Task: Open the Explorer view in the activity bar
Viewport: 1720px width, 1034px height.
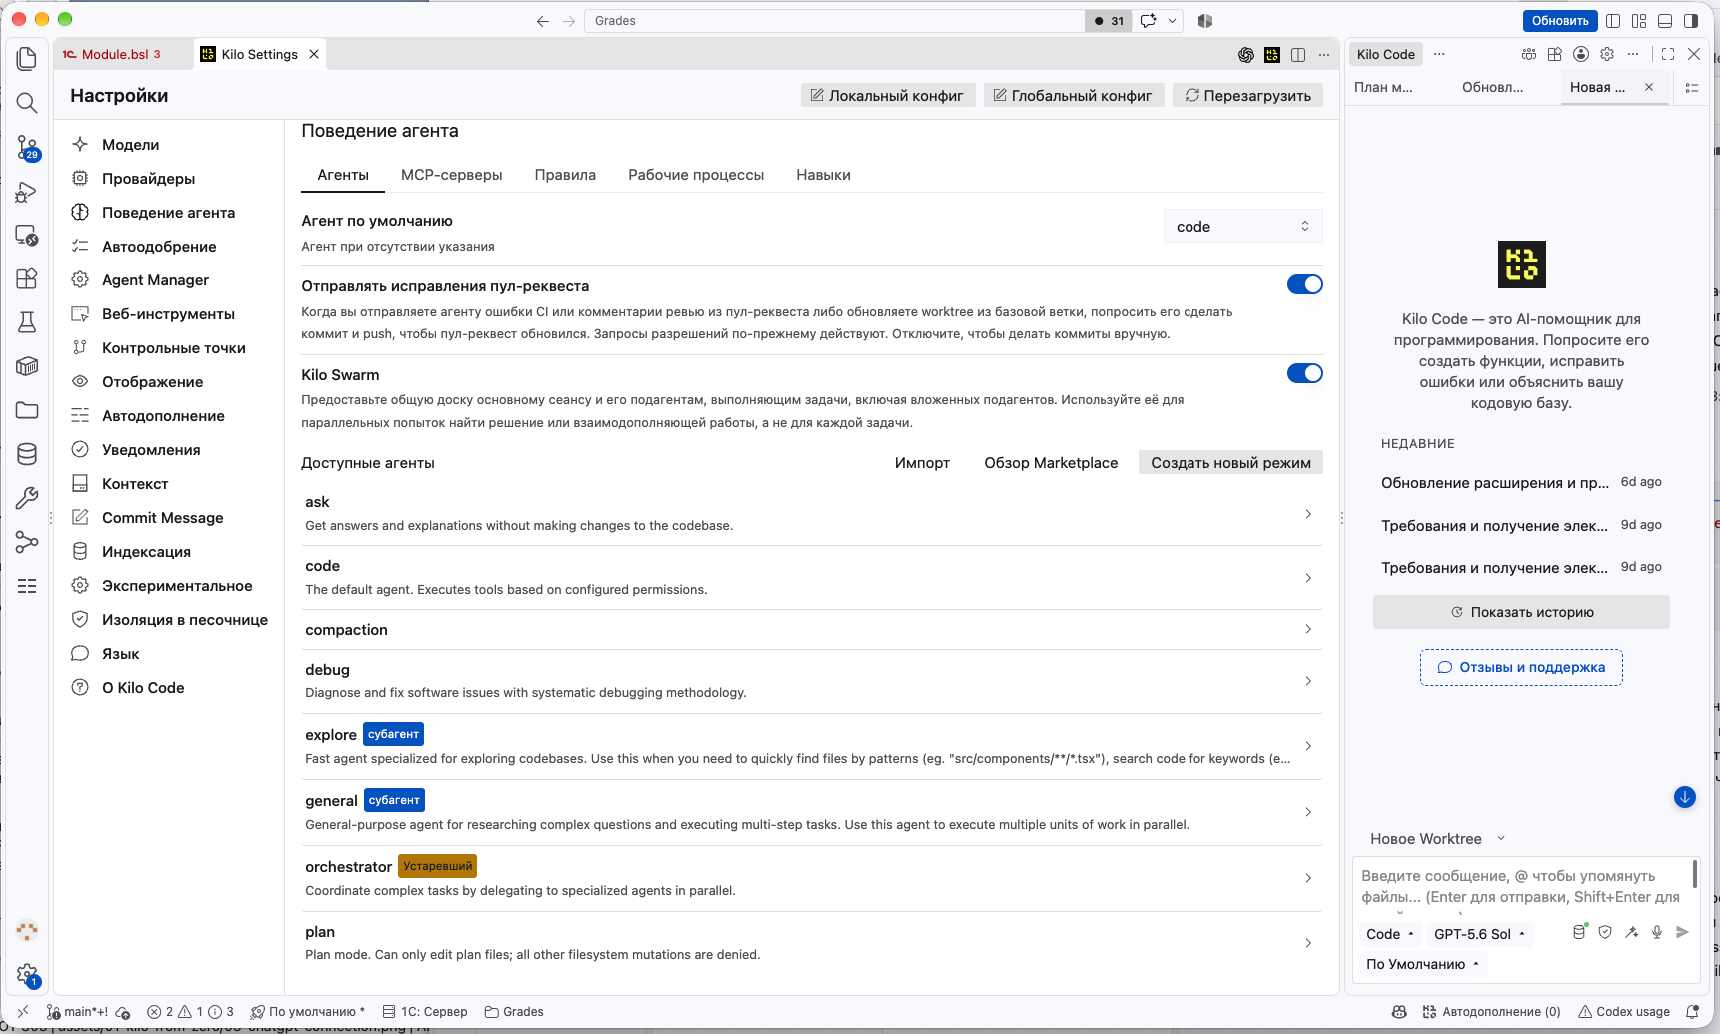Action: click(x=27, y=59)
